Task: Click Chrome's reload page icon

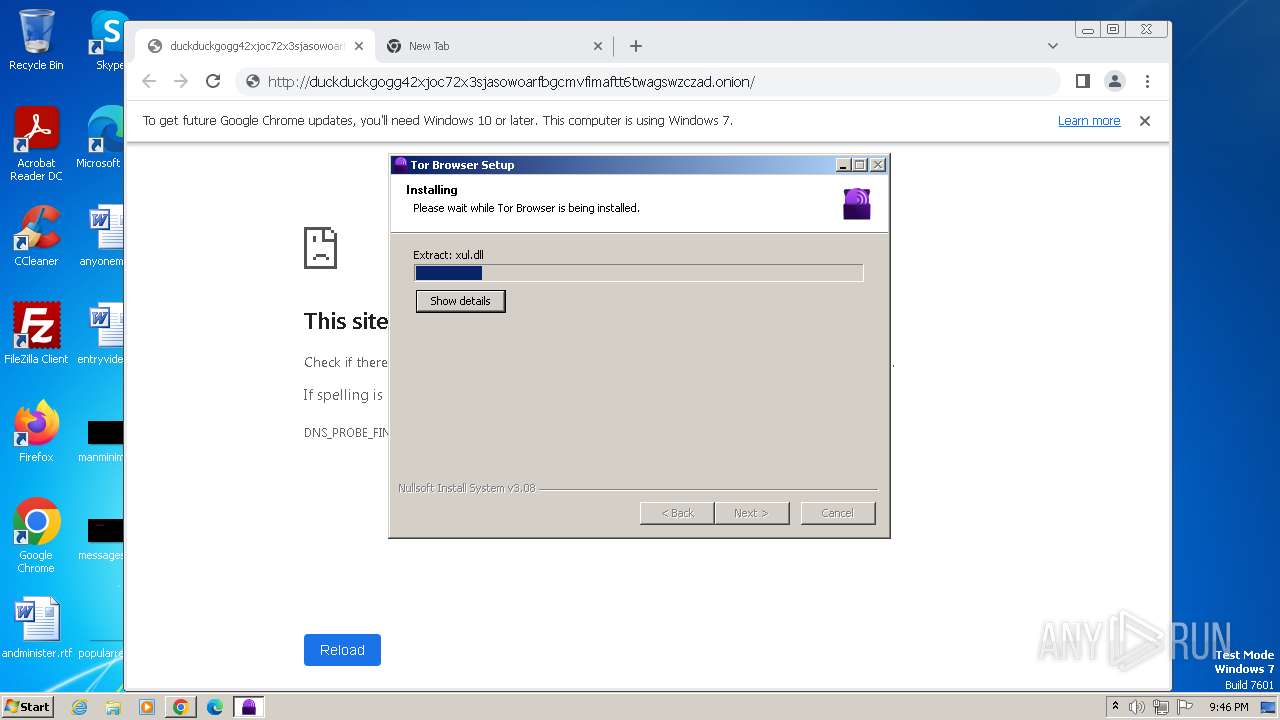Action: [x=213, y=82]
